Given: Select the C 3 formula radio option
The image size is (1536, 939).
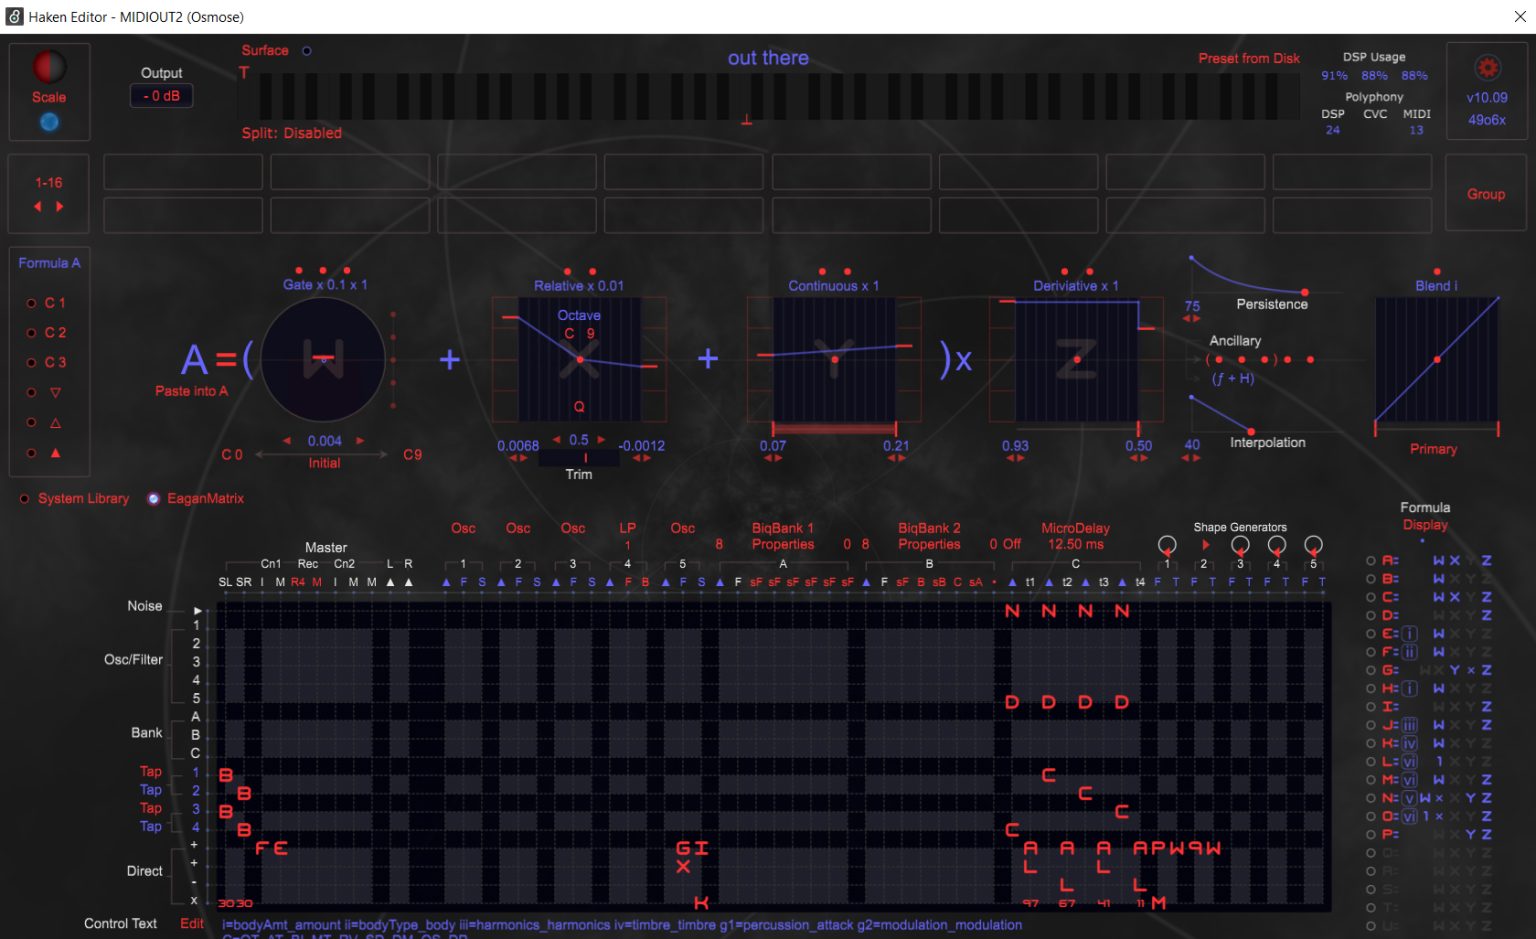Looking at the screenshot, I should pyautogui.click(x=31, y=363).
